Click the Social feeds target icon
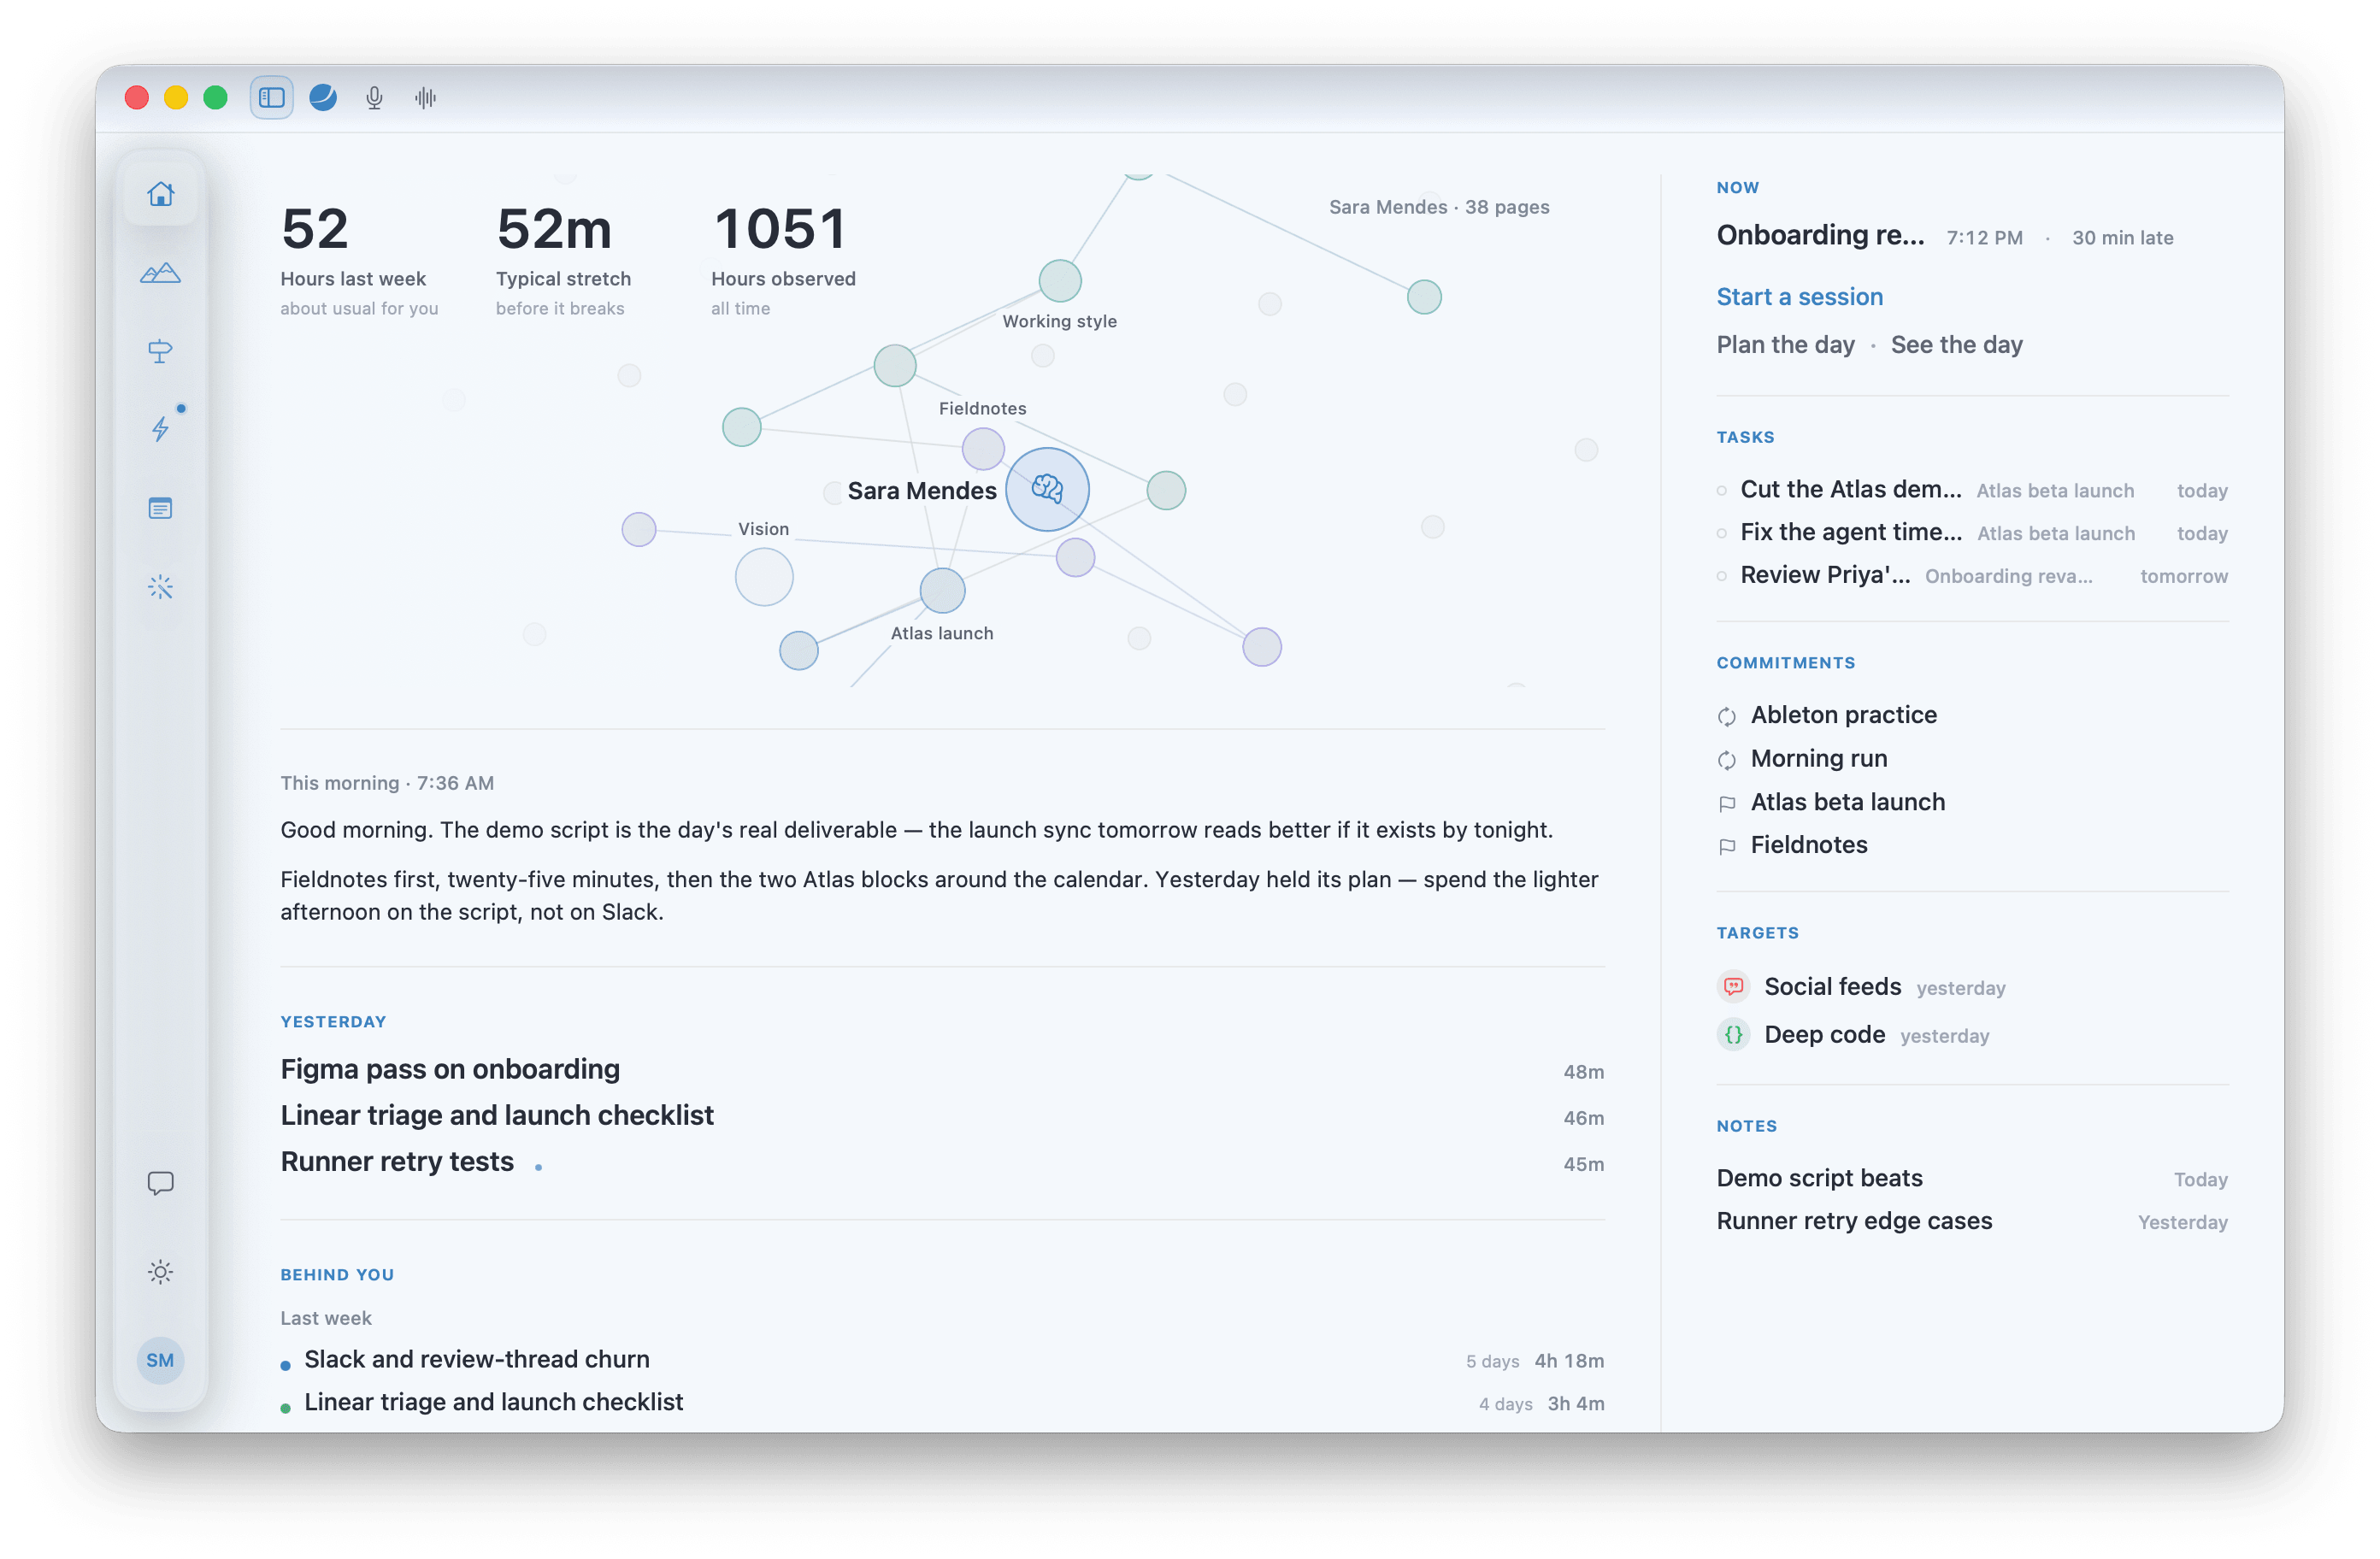2380x1559 pixels. click(1734, 986)
